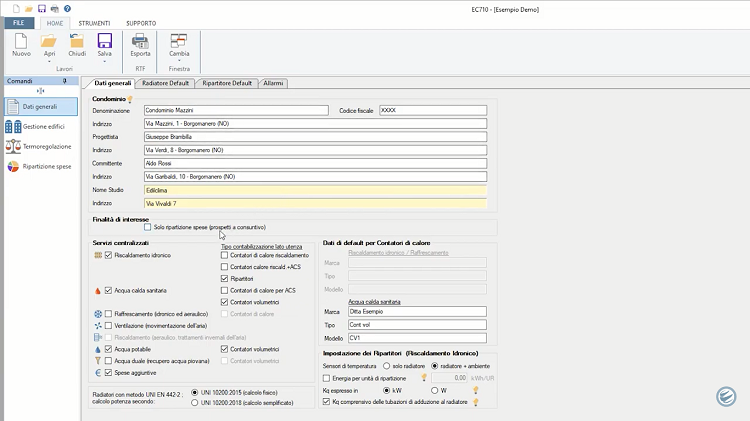Viewport: 750px width, 421px height.
Task: Click the FILE button
Action: (18, 22)
